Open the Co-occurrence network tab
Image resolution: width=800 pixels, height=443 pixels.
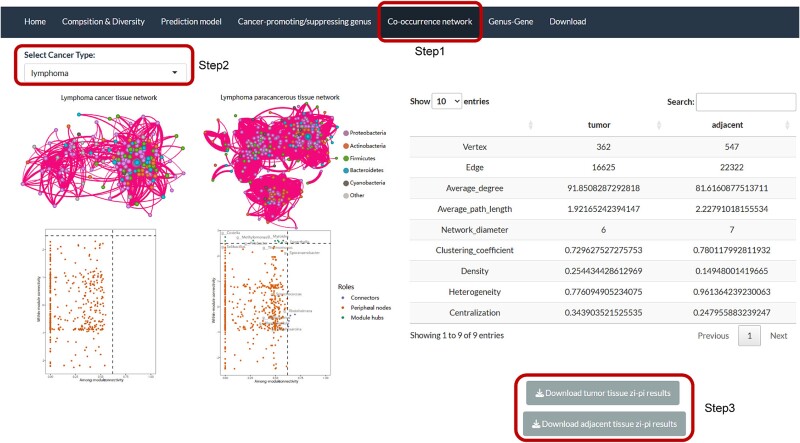pyautogui.click(x=430, y=21)
